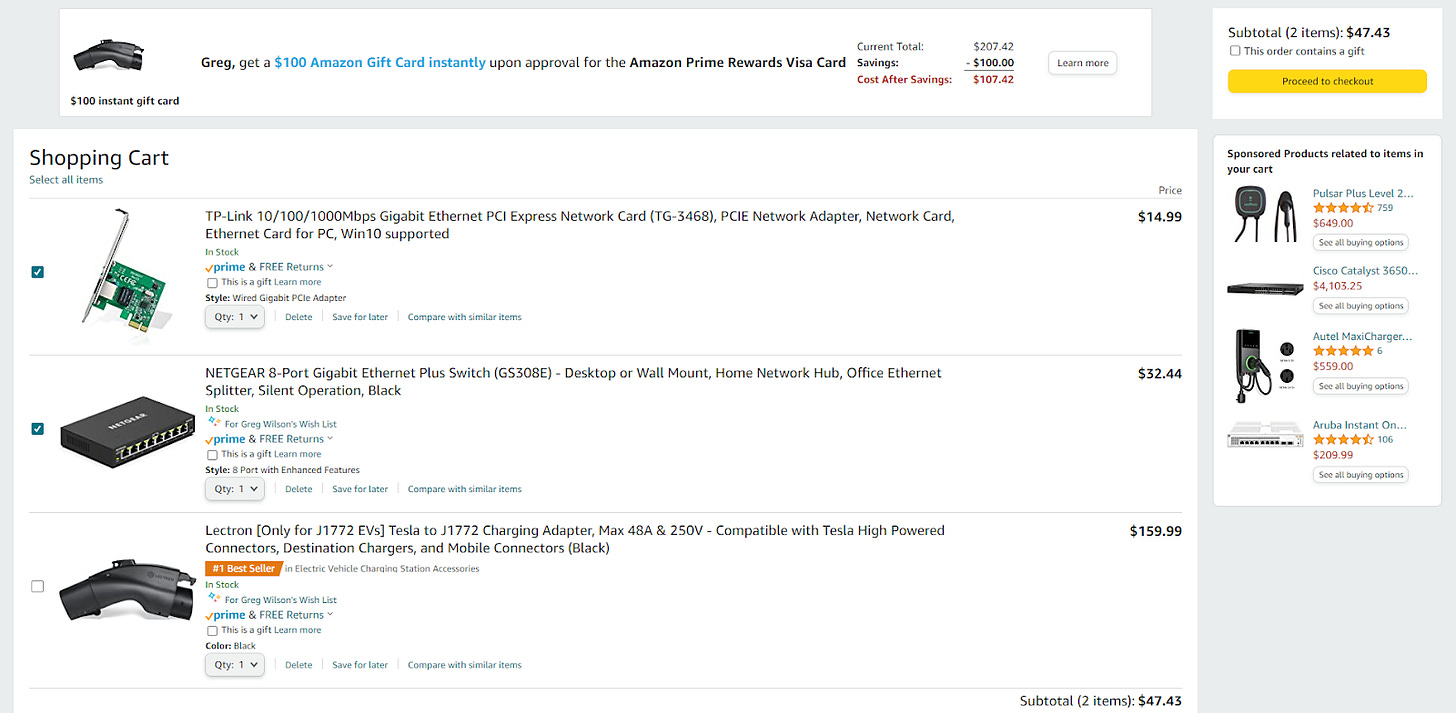Open Cisco Catalyst sponsored product image
This screenshot has width=1456, height=713.
(x=1266, y=288)
